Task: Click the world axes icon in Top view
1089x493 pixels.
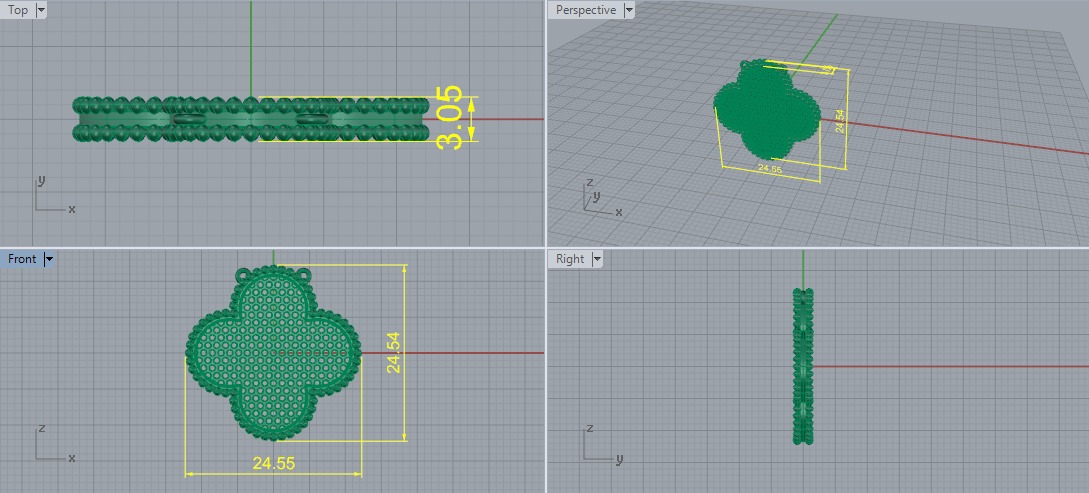Action: click(54, 195)
